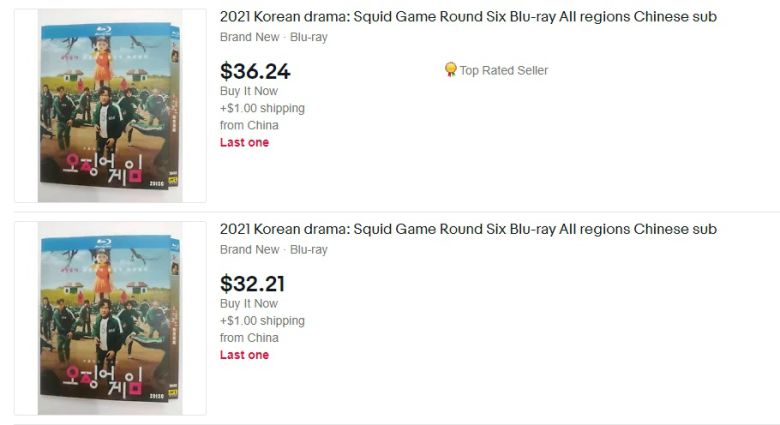Click the Top Rated Seller label text
The height and width of the screenshot is (425, 780).
pos(503,70)
